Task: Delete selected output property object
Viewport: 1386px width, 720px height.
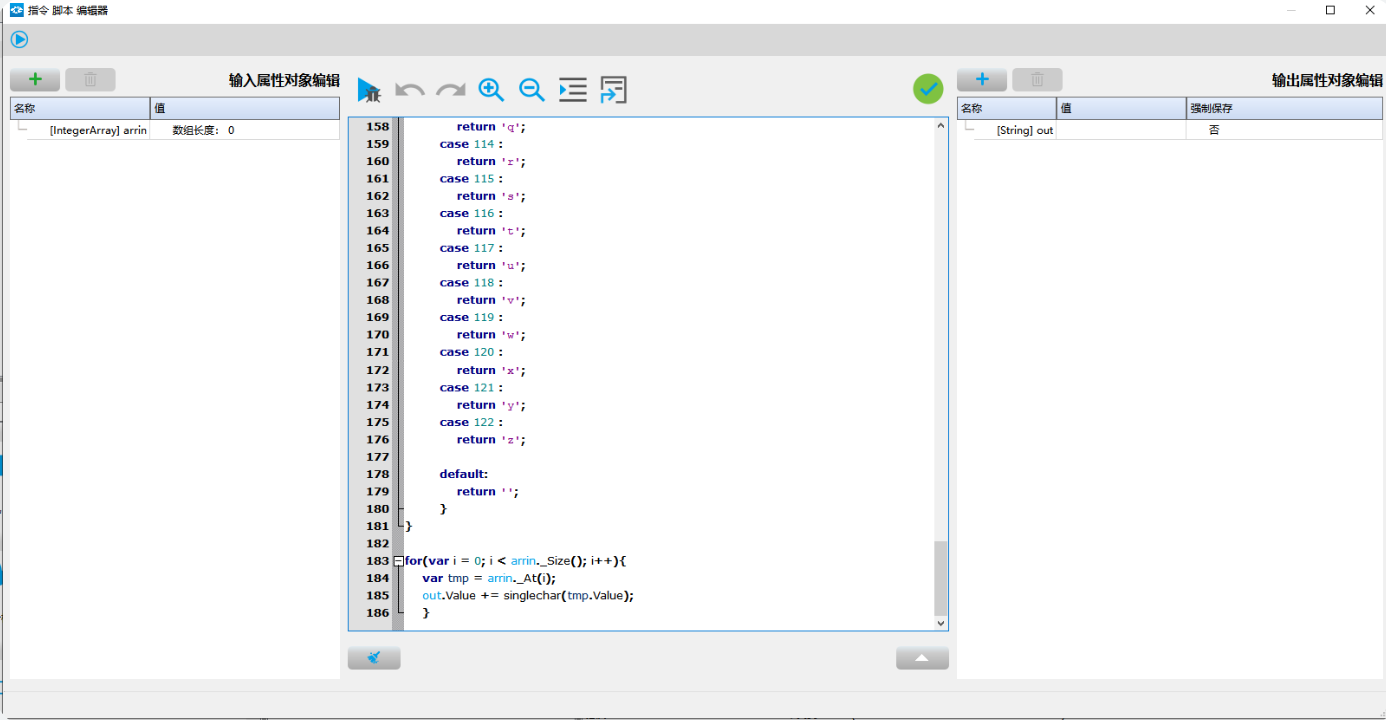Action: click(x=1037, y=80)
